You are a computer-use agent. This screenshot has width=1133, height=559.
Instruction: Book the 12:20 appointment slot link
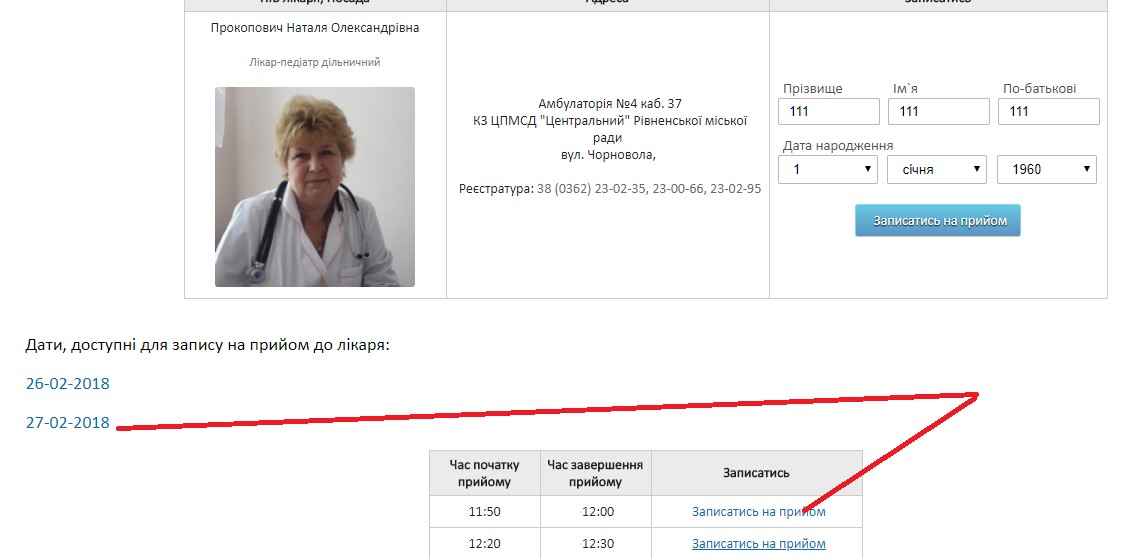[759, 544]
